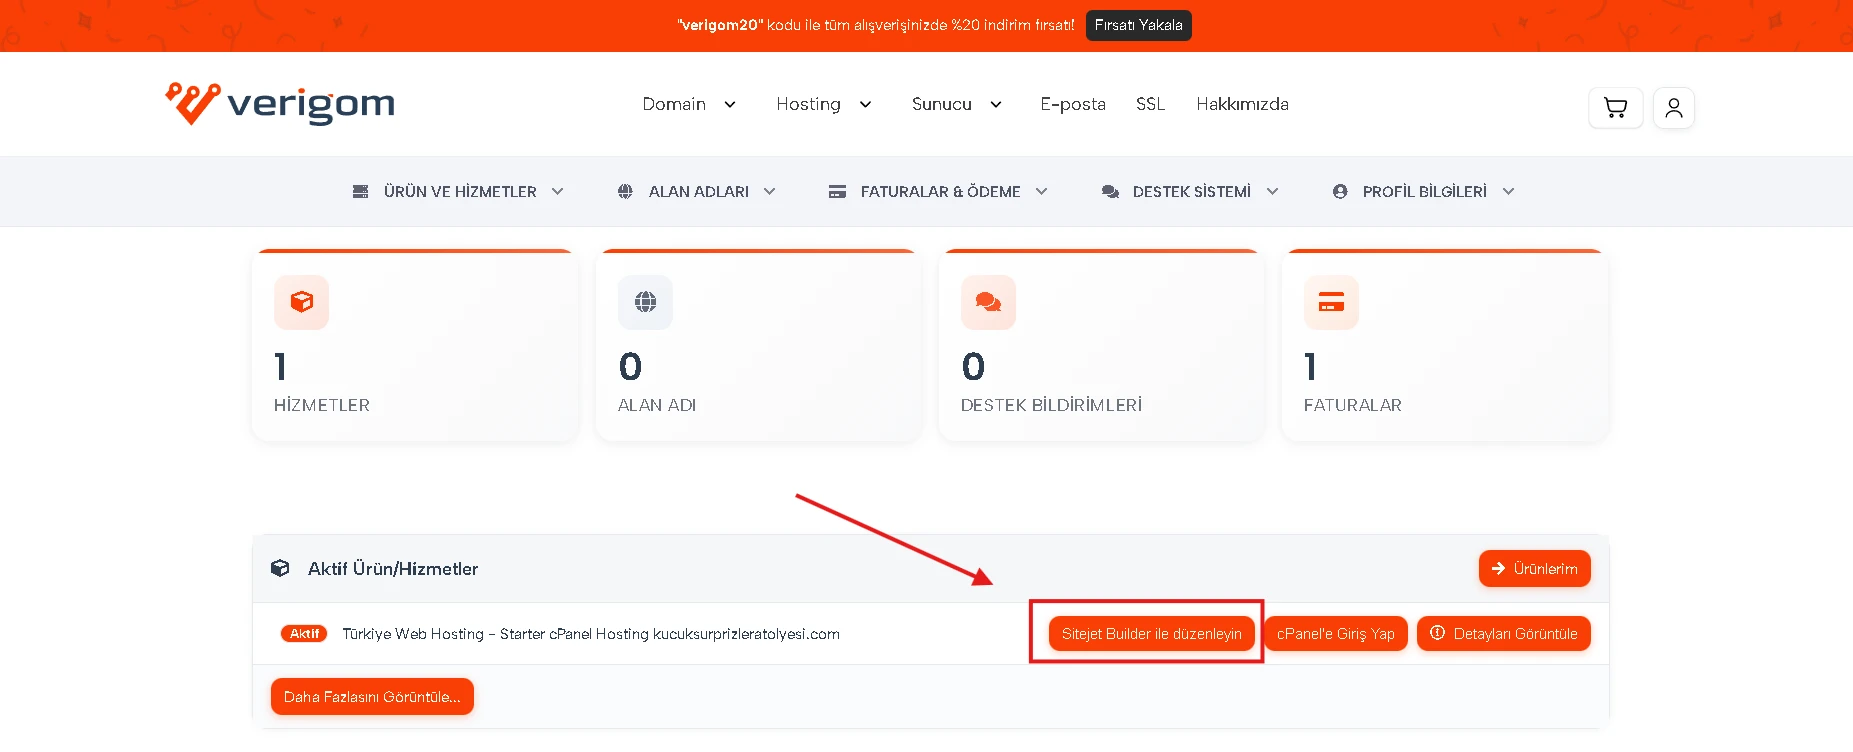
Task: Click the verigom20 promo text
Action: point(876,25)
